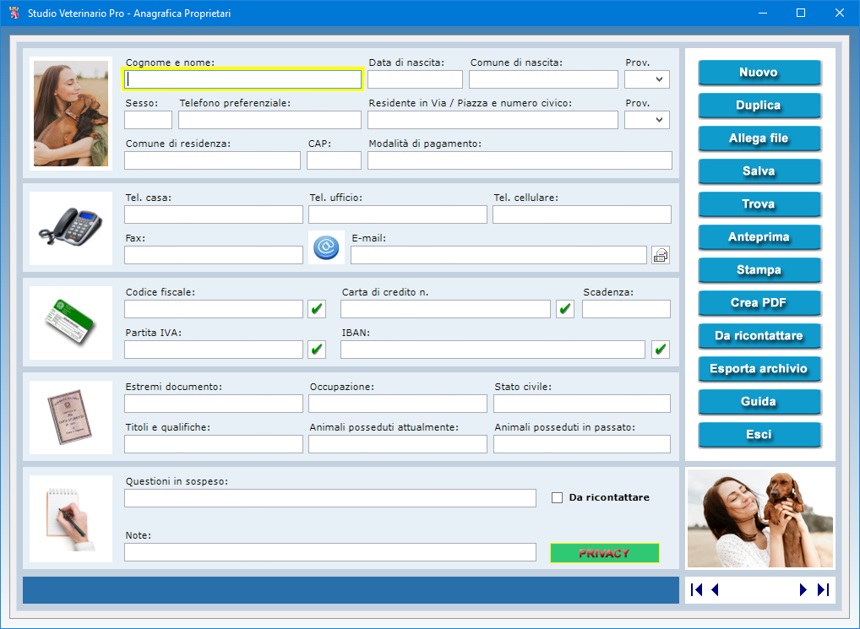860x629 pixels.
Task: Validate Partita IVA with green checkmark
Action: [316, 349]
